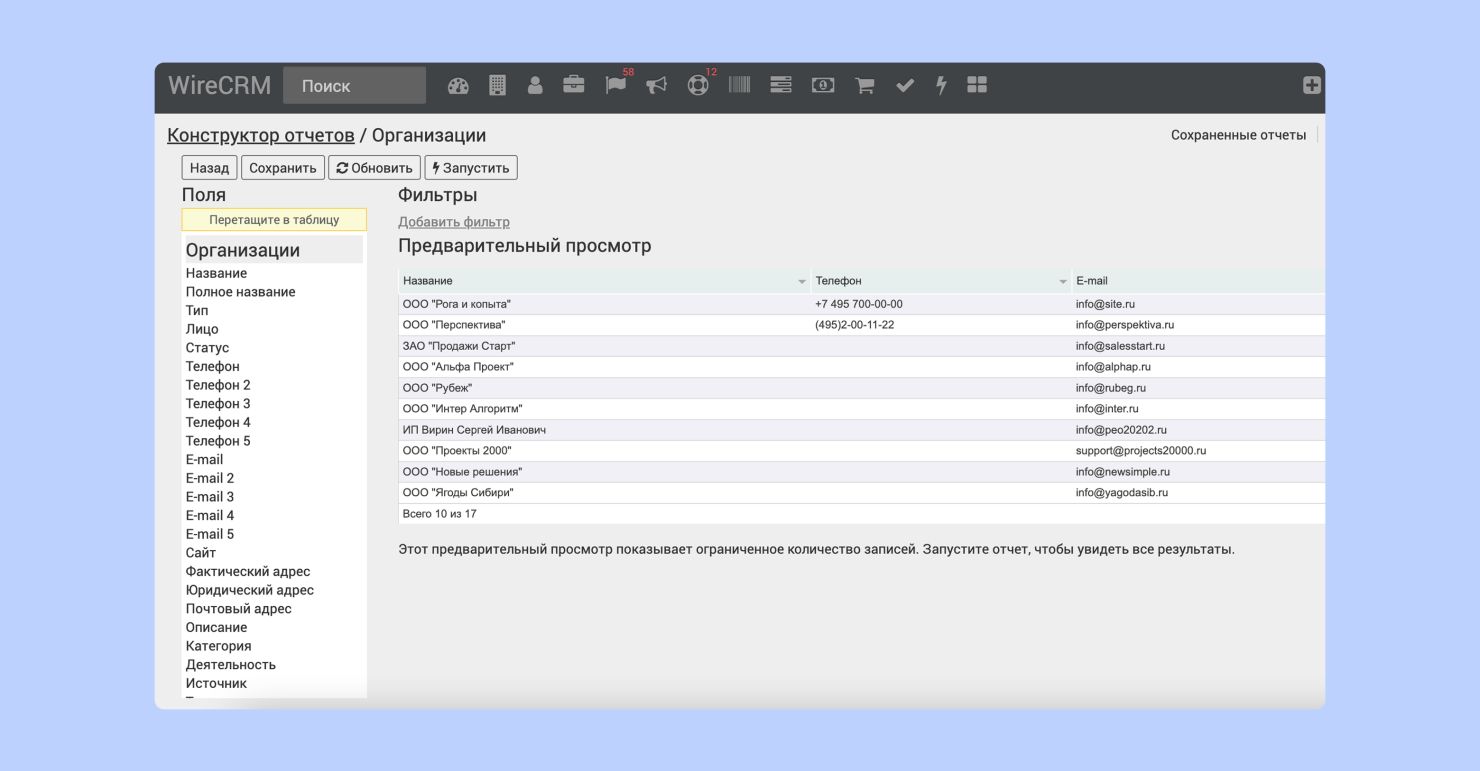
Task: Select the Юридический адрес field
Action: (x=249, y=590)
